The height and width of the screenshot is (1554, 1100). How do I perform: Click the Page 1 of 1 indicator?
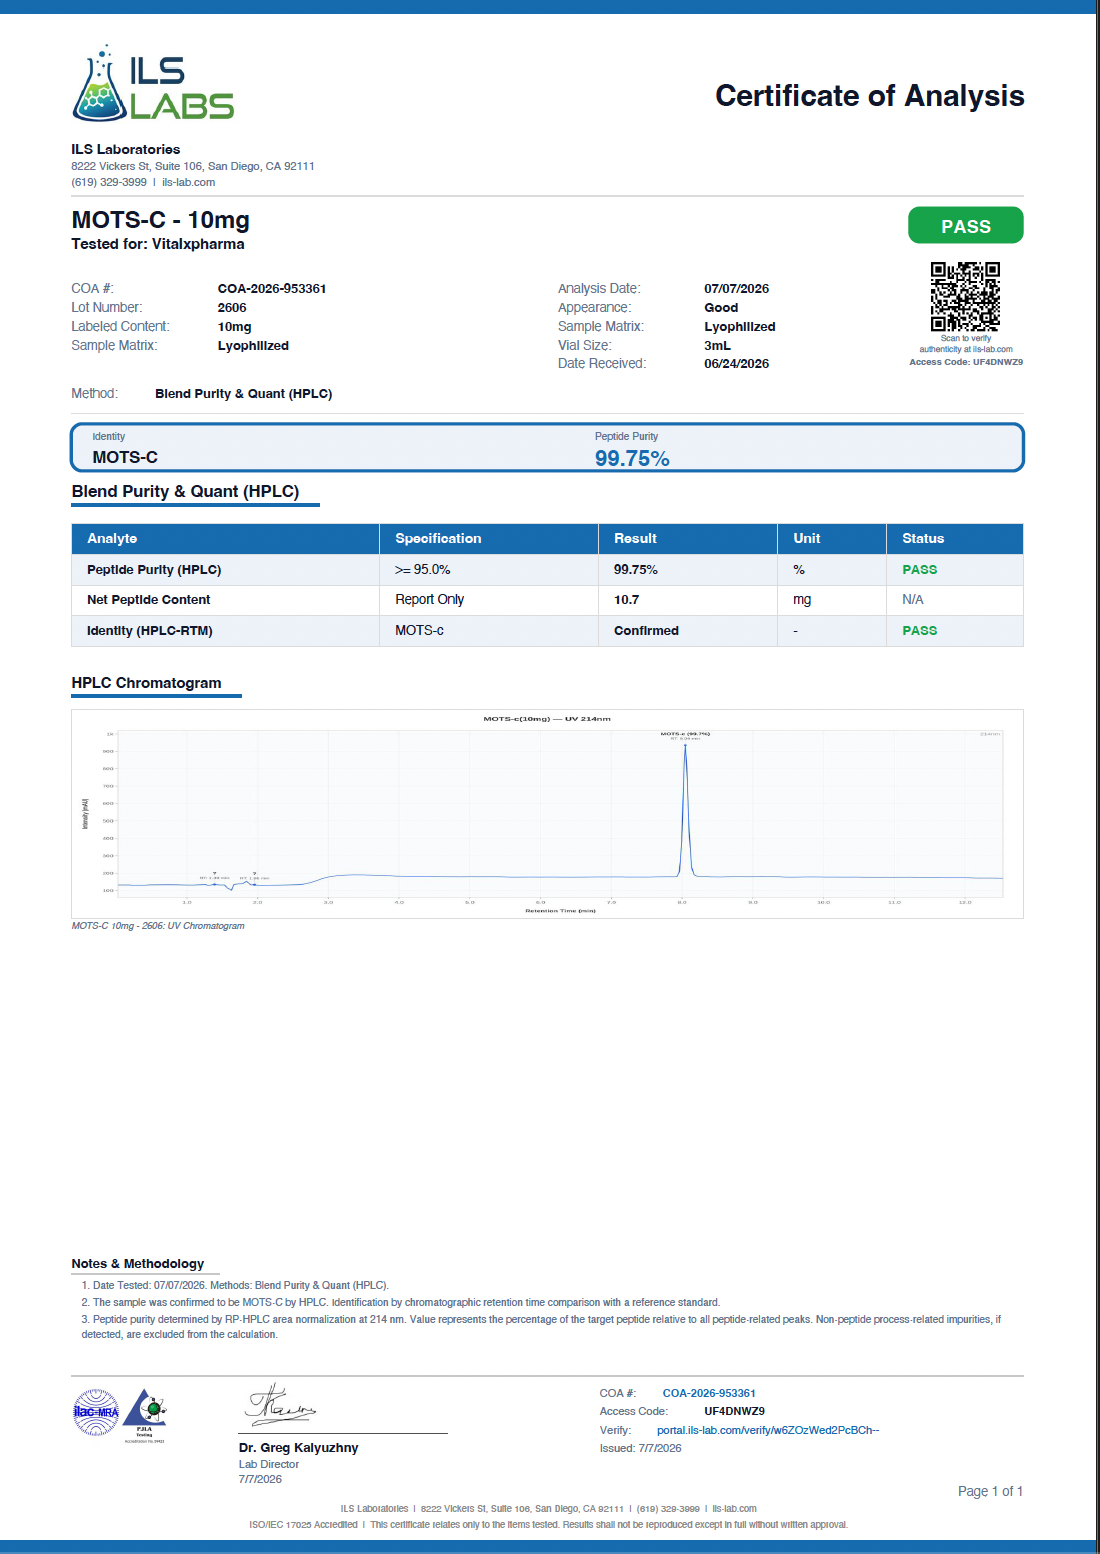990,1491
